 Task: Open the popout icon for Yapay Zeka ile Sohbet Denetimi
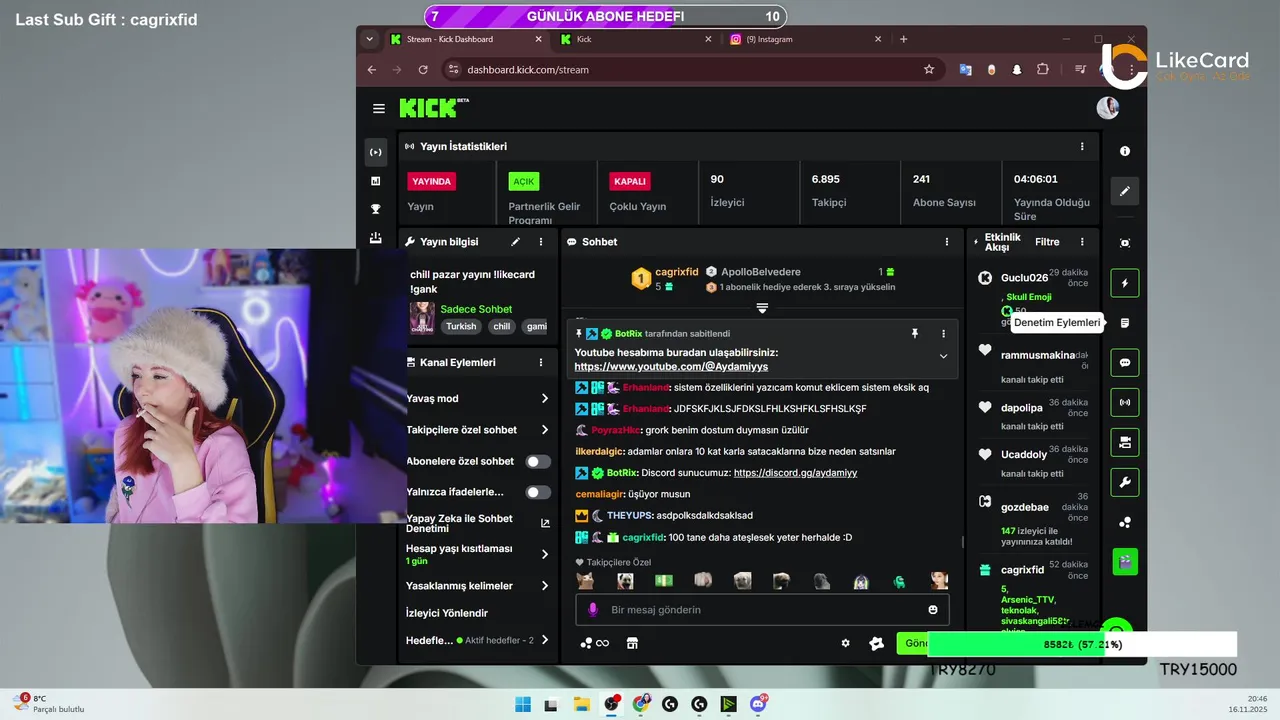[x=545, y=523]
